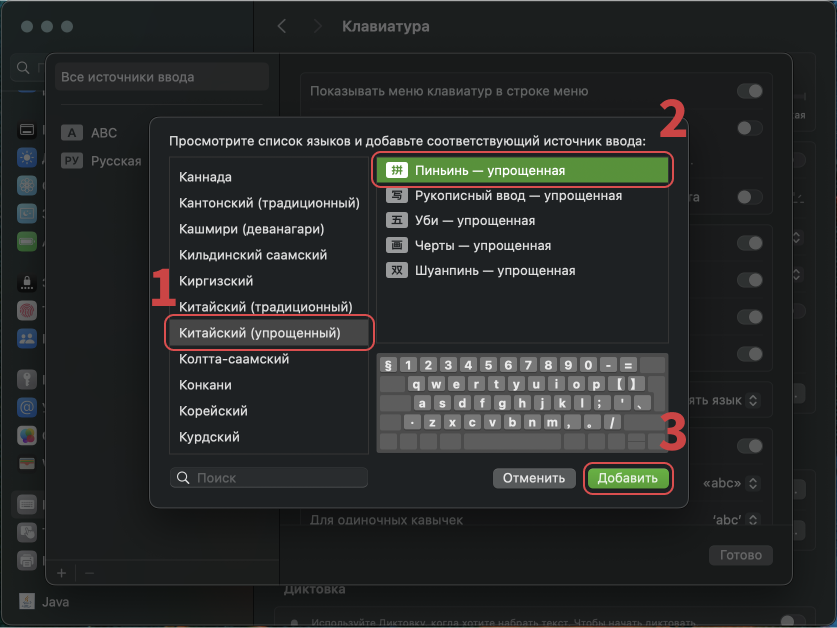This screenshot has height=628, width=837.
Task: Open Displays sun icon in sidebar
Action: click(27, 158)
